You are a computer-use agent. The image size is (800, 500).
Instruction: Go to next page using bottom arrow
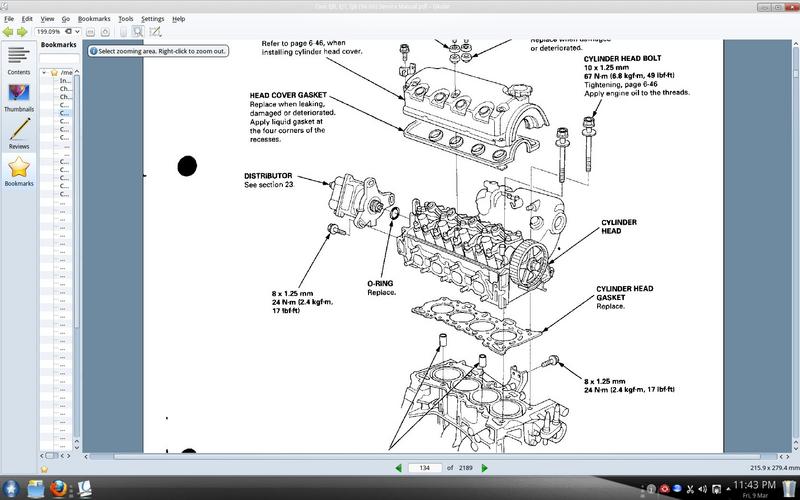(485, 467)
